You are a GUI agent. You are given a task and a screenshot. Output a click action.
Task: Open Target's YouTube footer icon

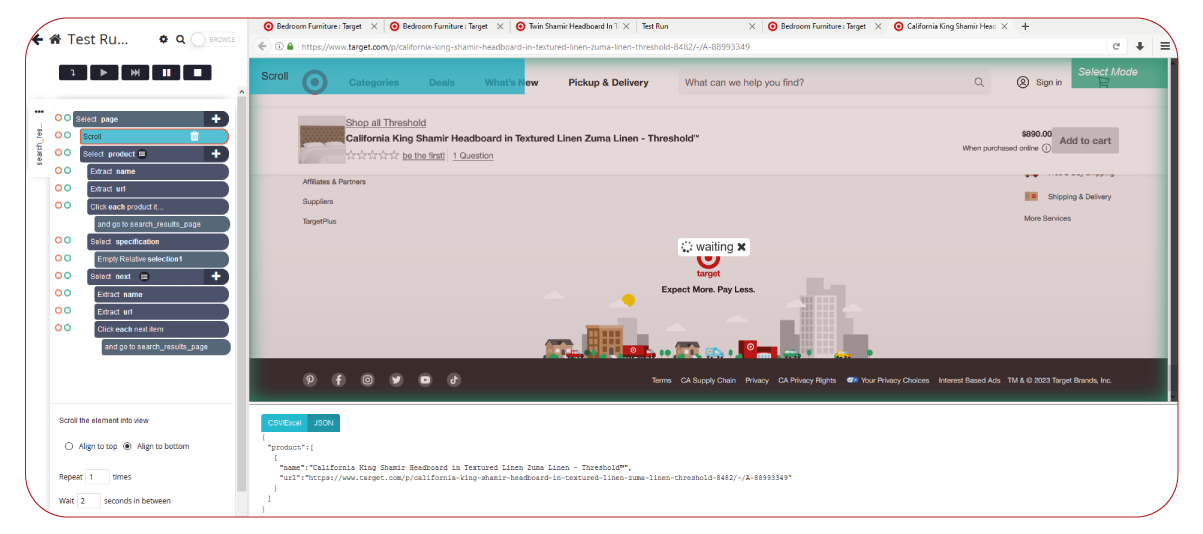coord(425,380)
